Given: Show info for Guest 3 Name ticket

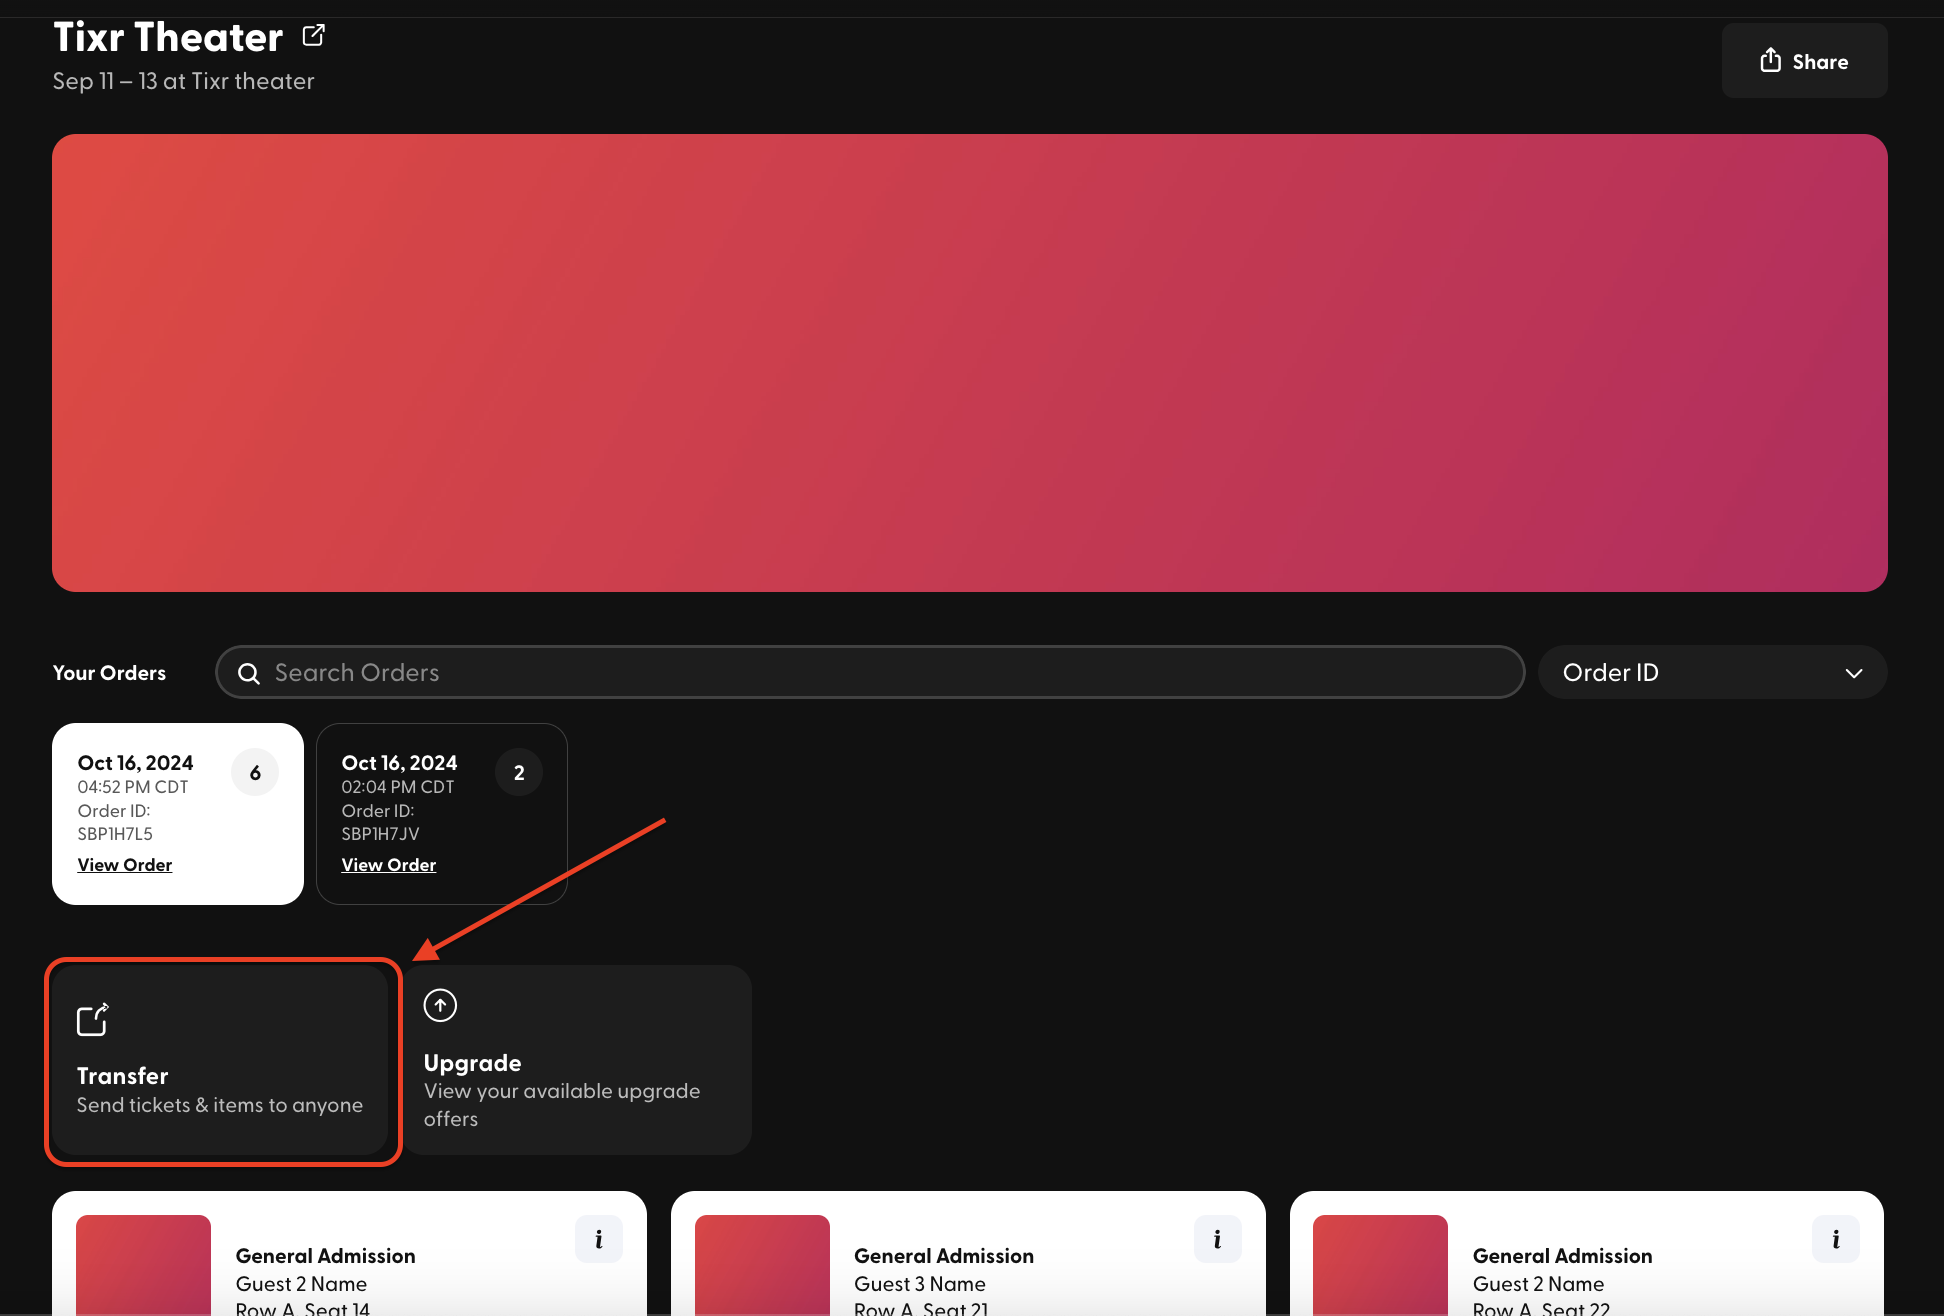Looking at the screenshot, I should coord(1217,1240).
